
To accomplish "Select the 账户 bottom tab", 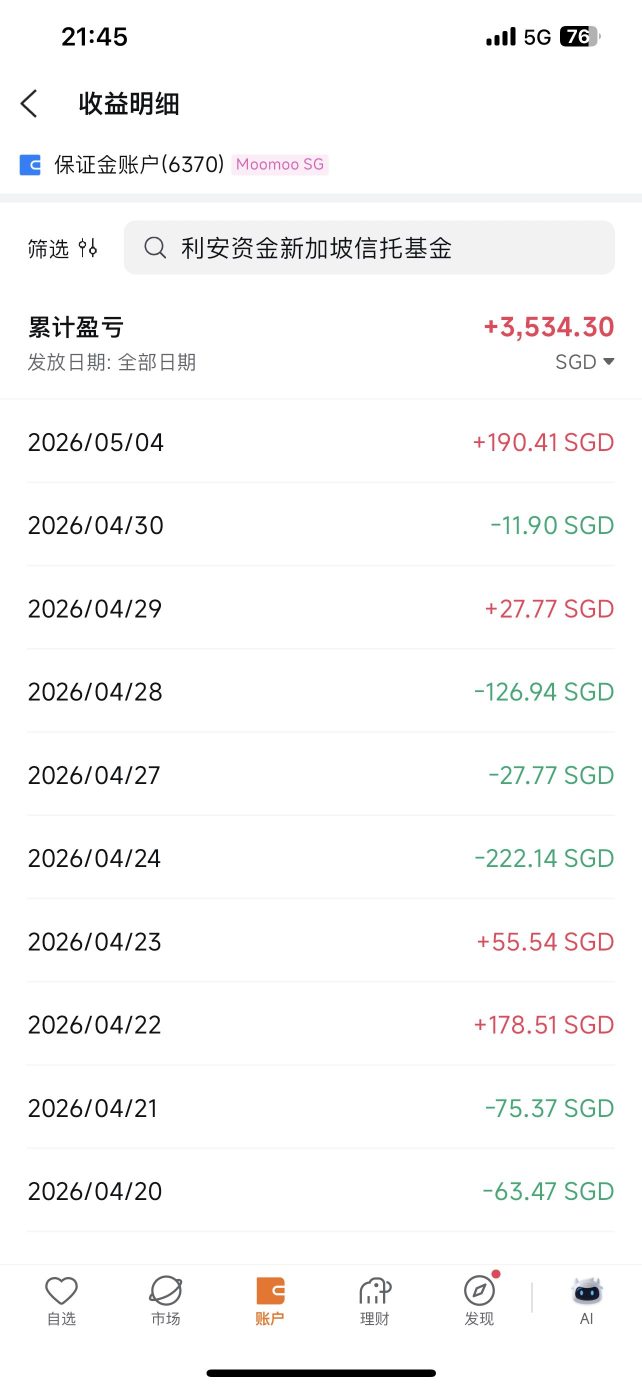I will [270, 1301].
